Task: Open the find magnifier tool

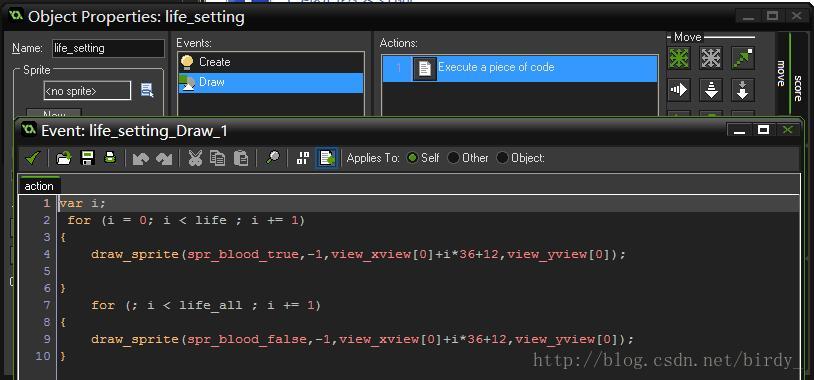Action: point(273,158)
